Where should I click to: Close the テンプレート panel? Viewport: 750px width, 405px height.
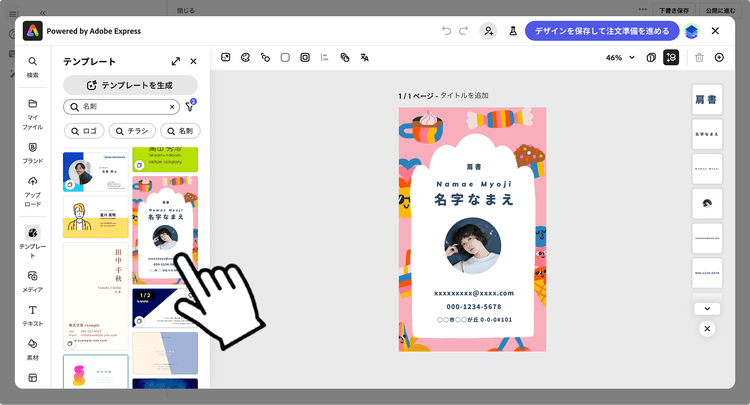click(x=193, y=61)
